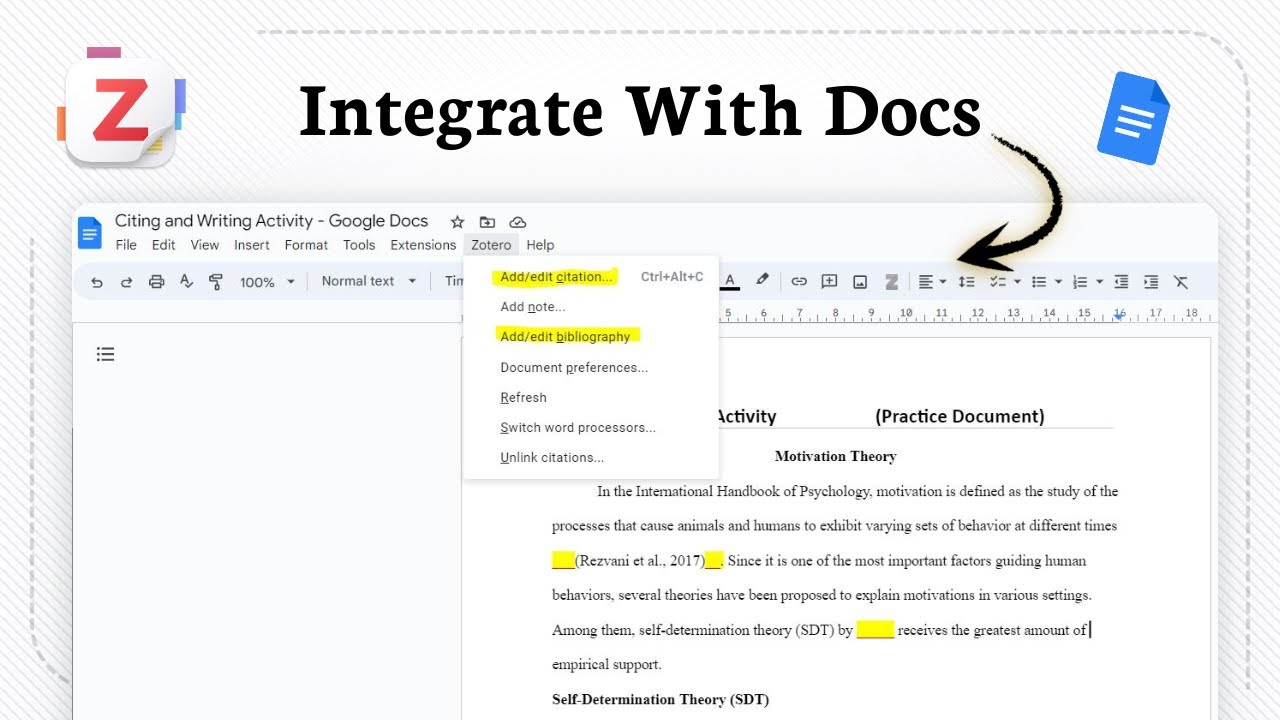This screenshot has width=1280, height=720.
Task: Open Google Docs home icon
Action: 90,233
